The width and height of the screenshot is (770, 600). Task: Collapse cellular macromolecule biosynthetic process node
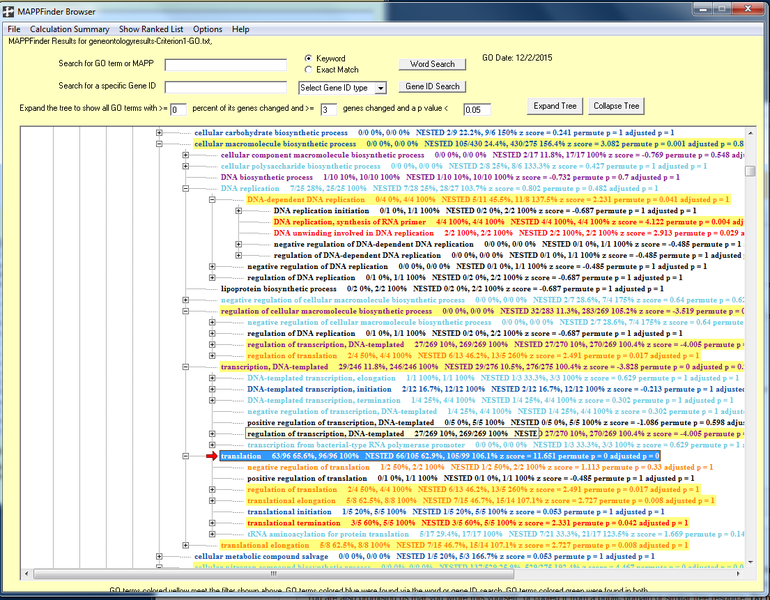159,144
